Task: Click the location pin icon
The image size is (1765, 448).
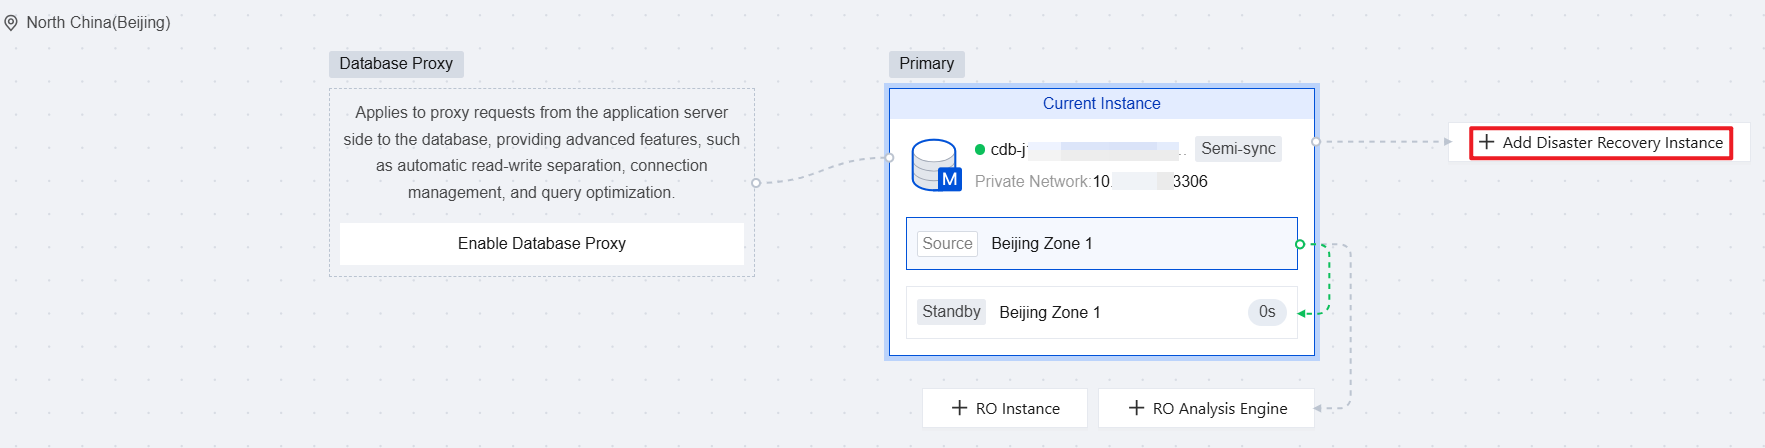Action: (11, 23)
